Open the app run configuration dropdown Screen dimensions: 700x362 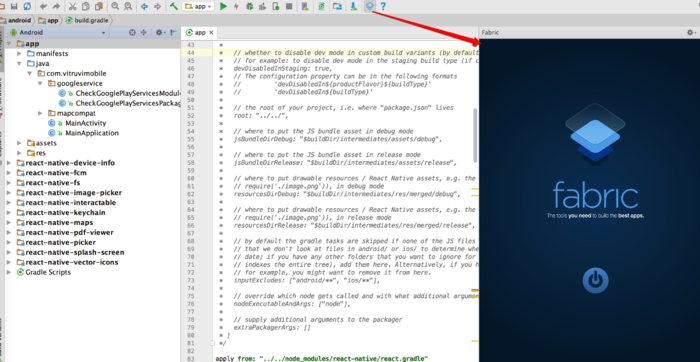[x=198, y=6]
